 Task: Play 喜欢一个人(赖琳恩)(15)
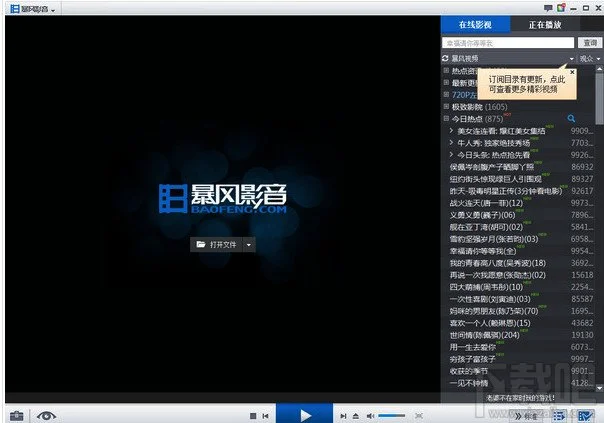point(490,323)
